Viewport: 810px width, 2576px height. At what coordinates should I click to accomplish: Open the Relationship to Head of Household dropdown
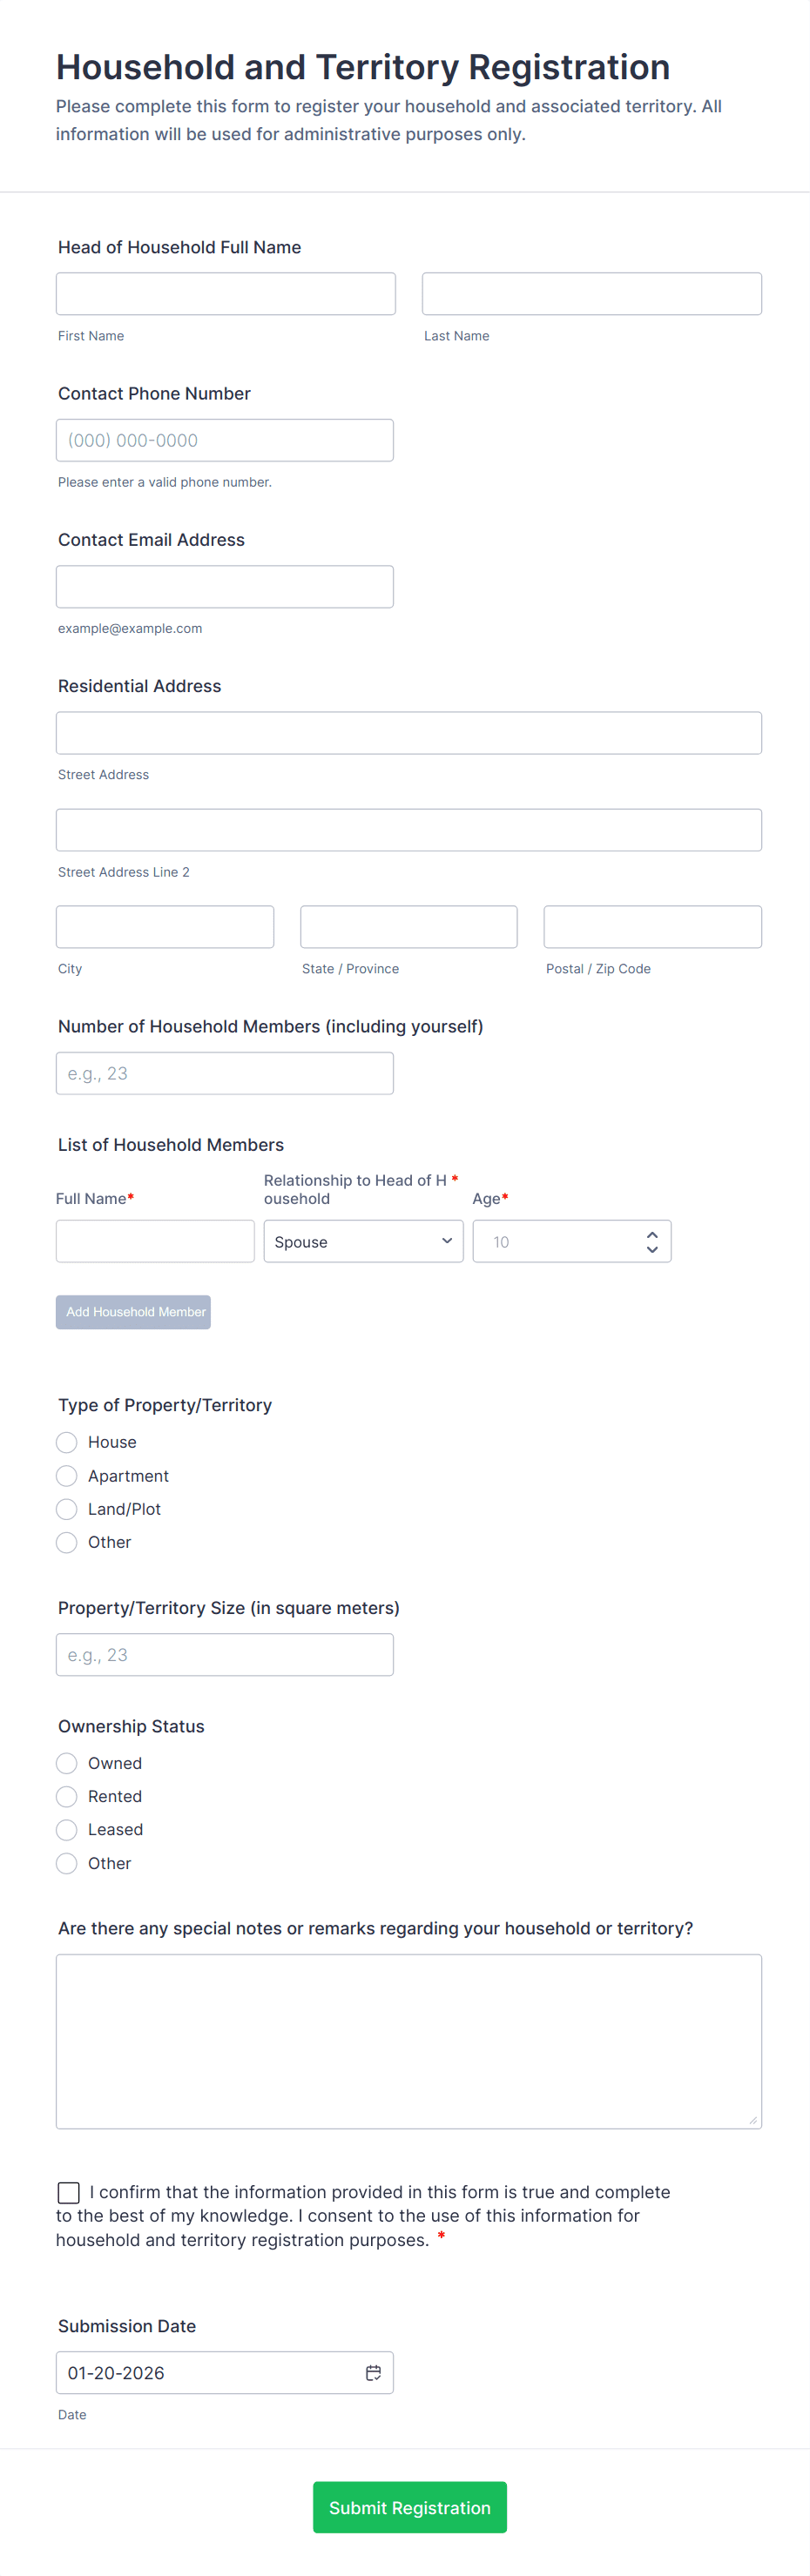363,1241
